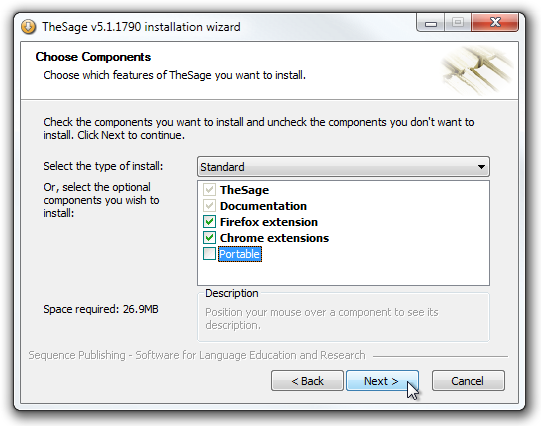
Task: Click the Description box area
Action: click(x=343, y=318)
